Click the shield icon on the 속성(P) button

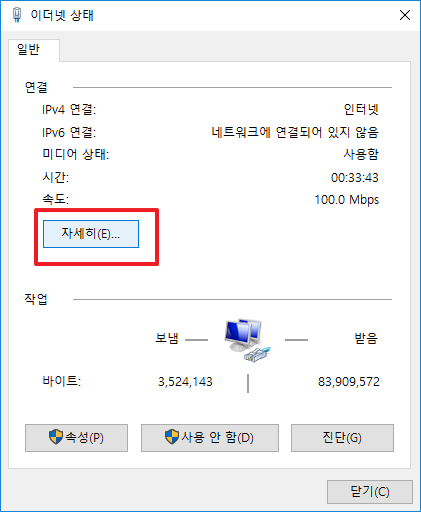(56, 437)
